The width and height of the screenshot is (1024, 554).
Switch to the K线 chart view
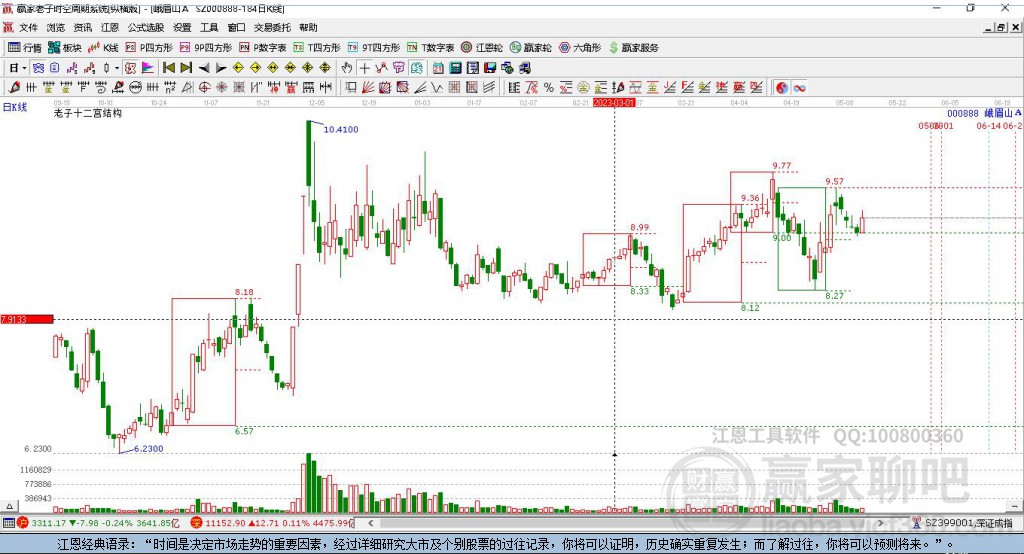coord(103,48)
